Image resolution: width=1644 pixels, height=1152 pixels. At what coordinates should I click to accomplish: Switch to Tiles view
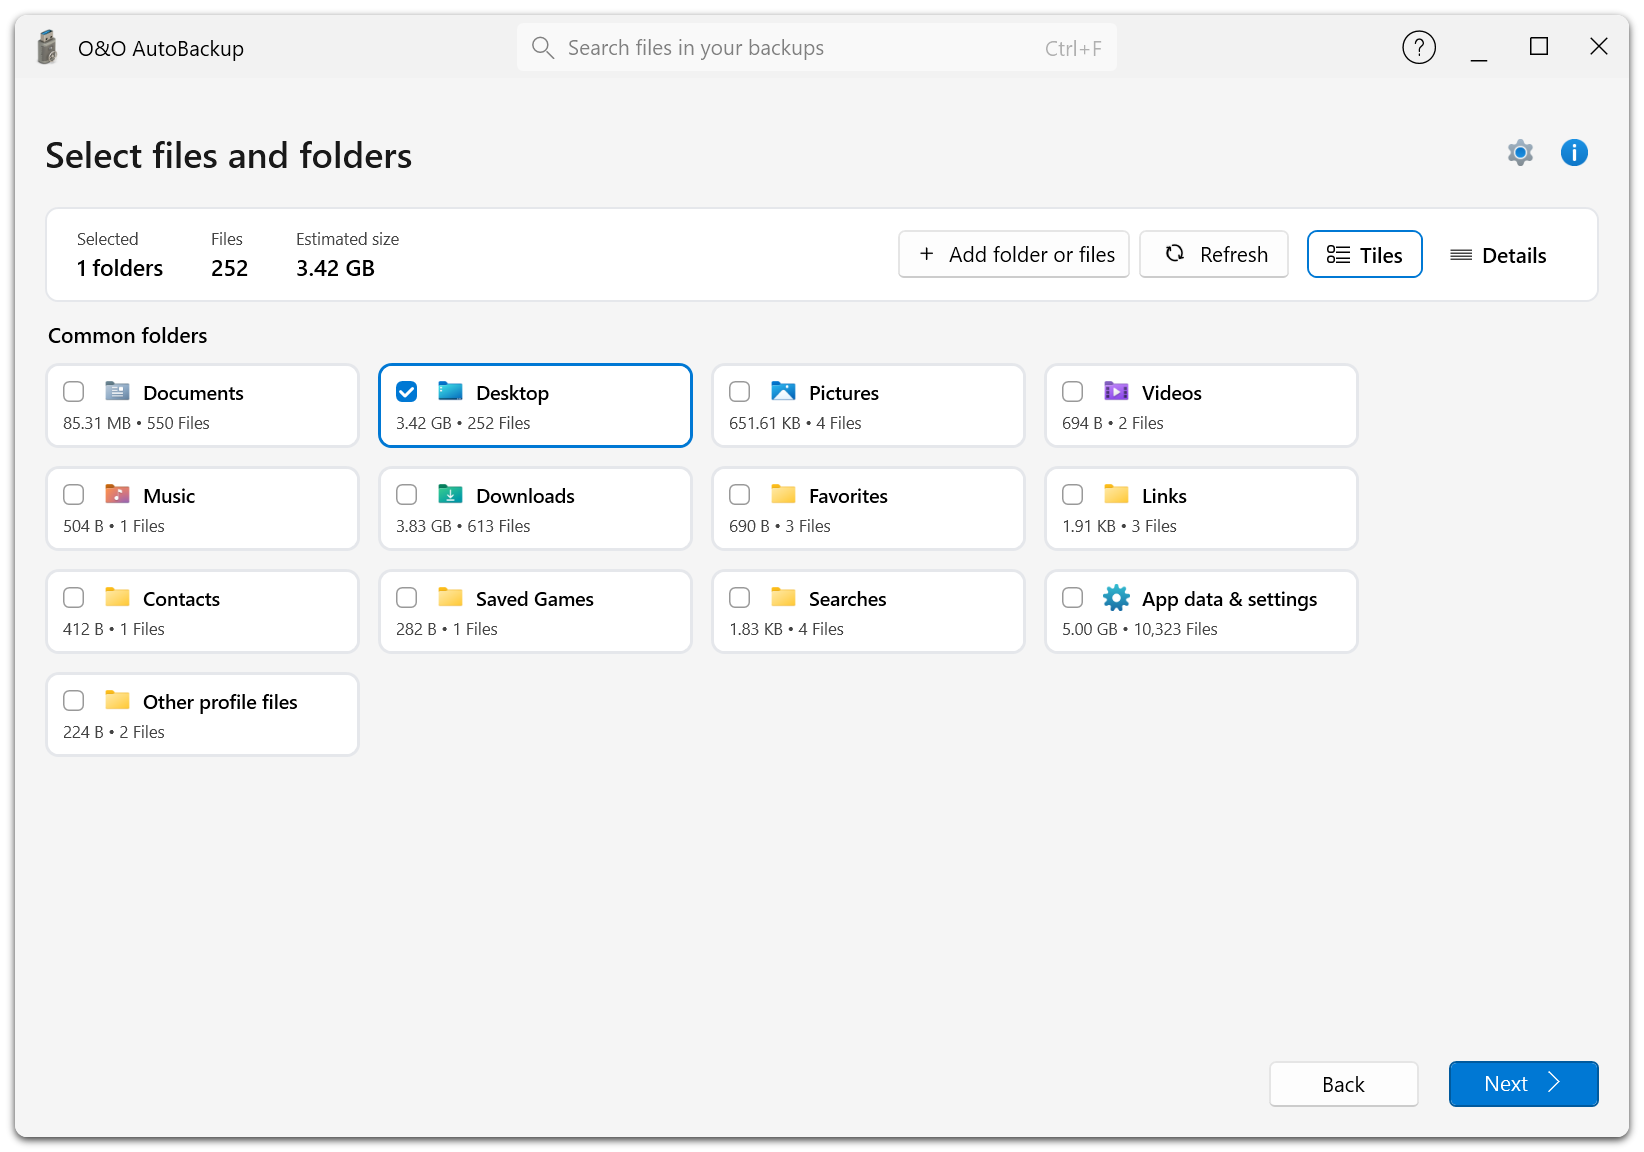(1364, 255)
